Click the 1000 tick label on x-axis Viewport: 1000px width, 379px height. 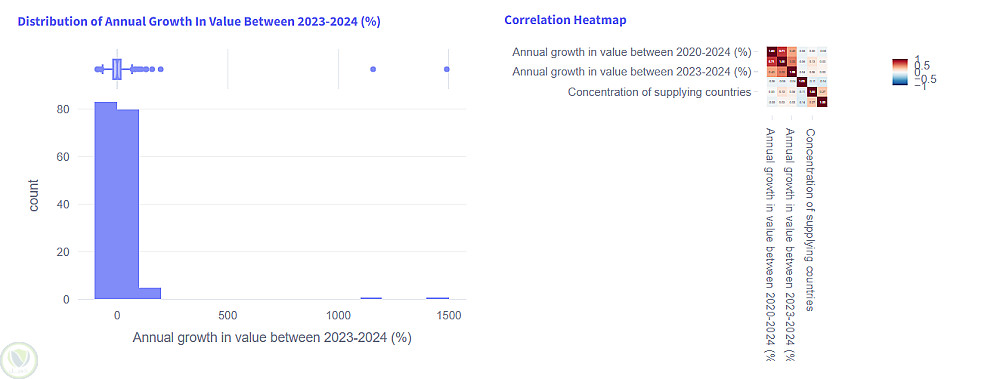click(338, 316)
